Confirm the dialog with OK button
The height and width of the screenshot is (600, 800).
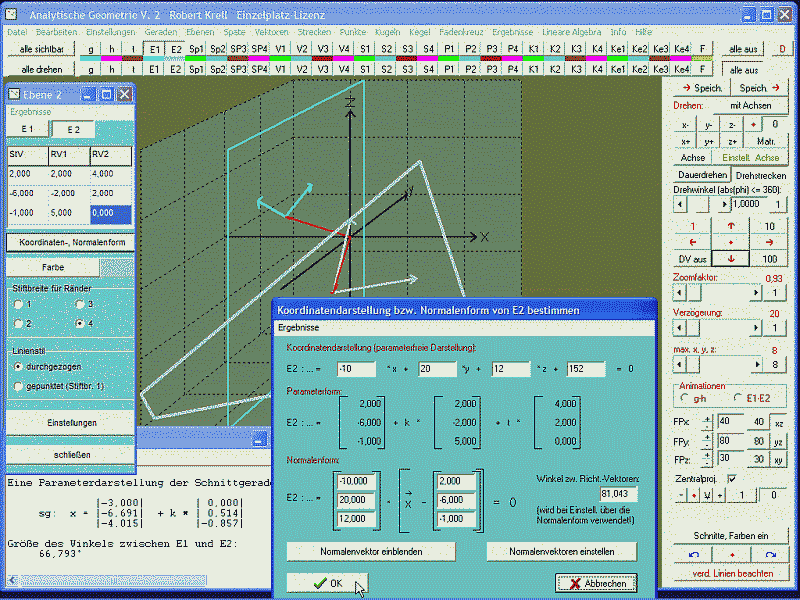tap(327, 583)
